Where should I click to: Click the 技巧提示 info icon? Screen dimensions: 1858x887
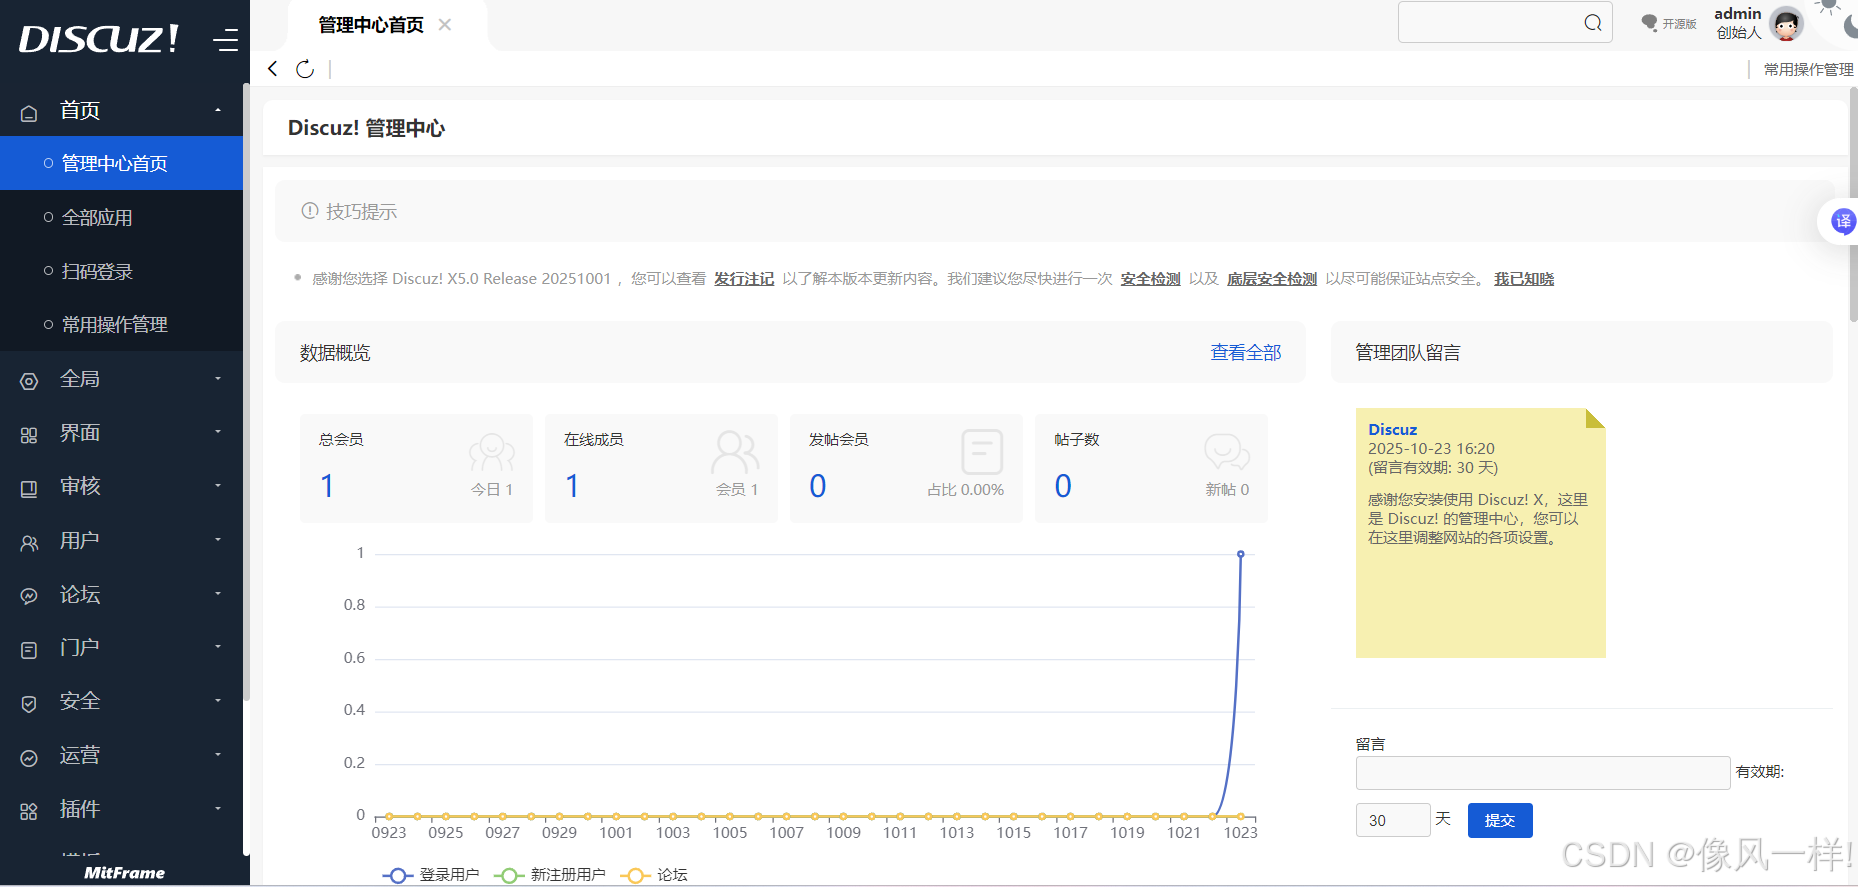(x=310, y=211)
